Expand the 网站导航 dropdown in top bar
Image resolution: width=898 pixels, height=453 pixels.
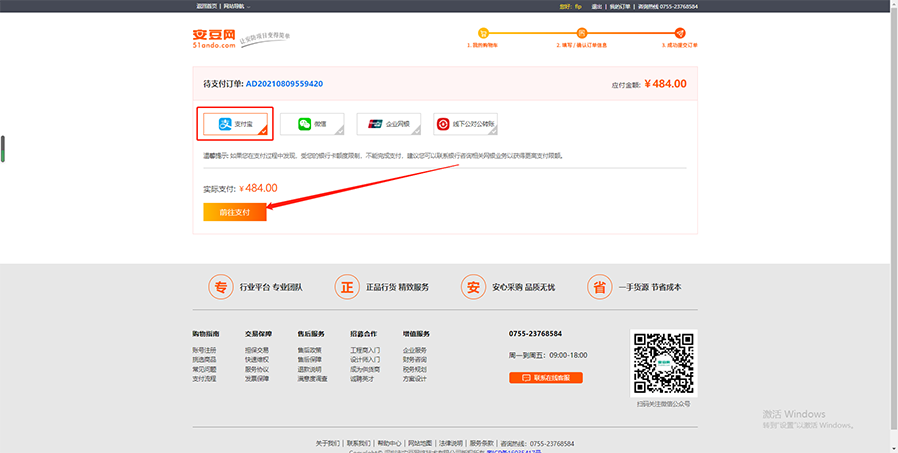[x=237, y=6]
